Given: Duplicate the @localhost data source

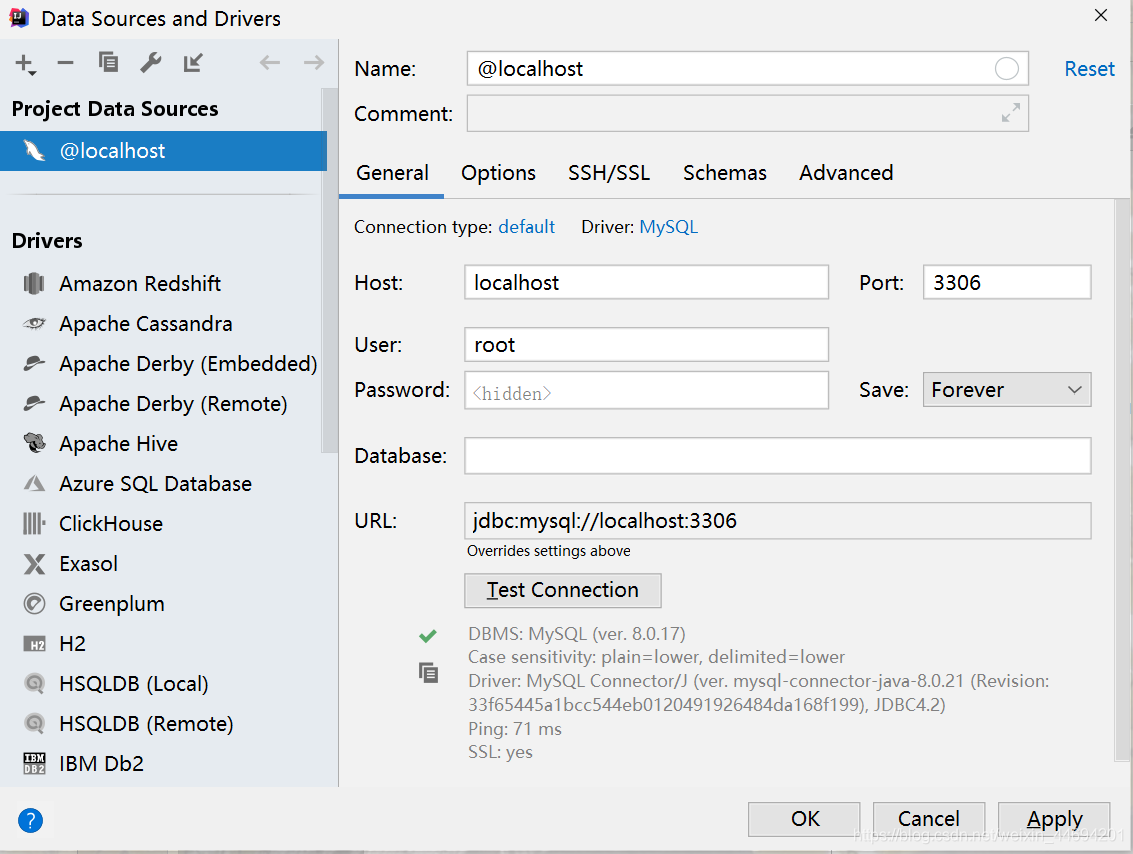Looking at the screenshot, I should point(108,62).
